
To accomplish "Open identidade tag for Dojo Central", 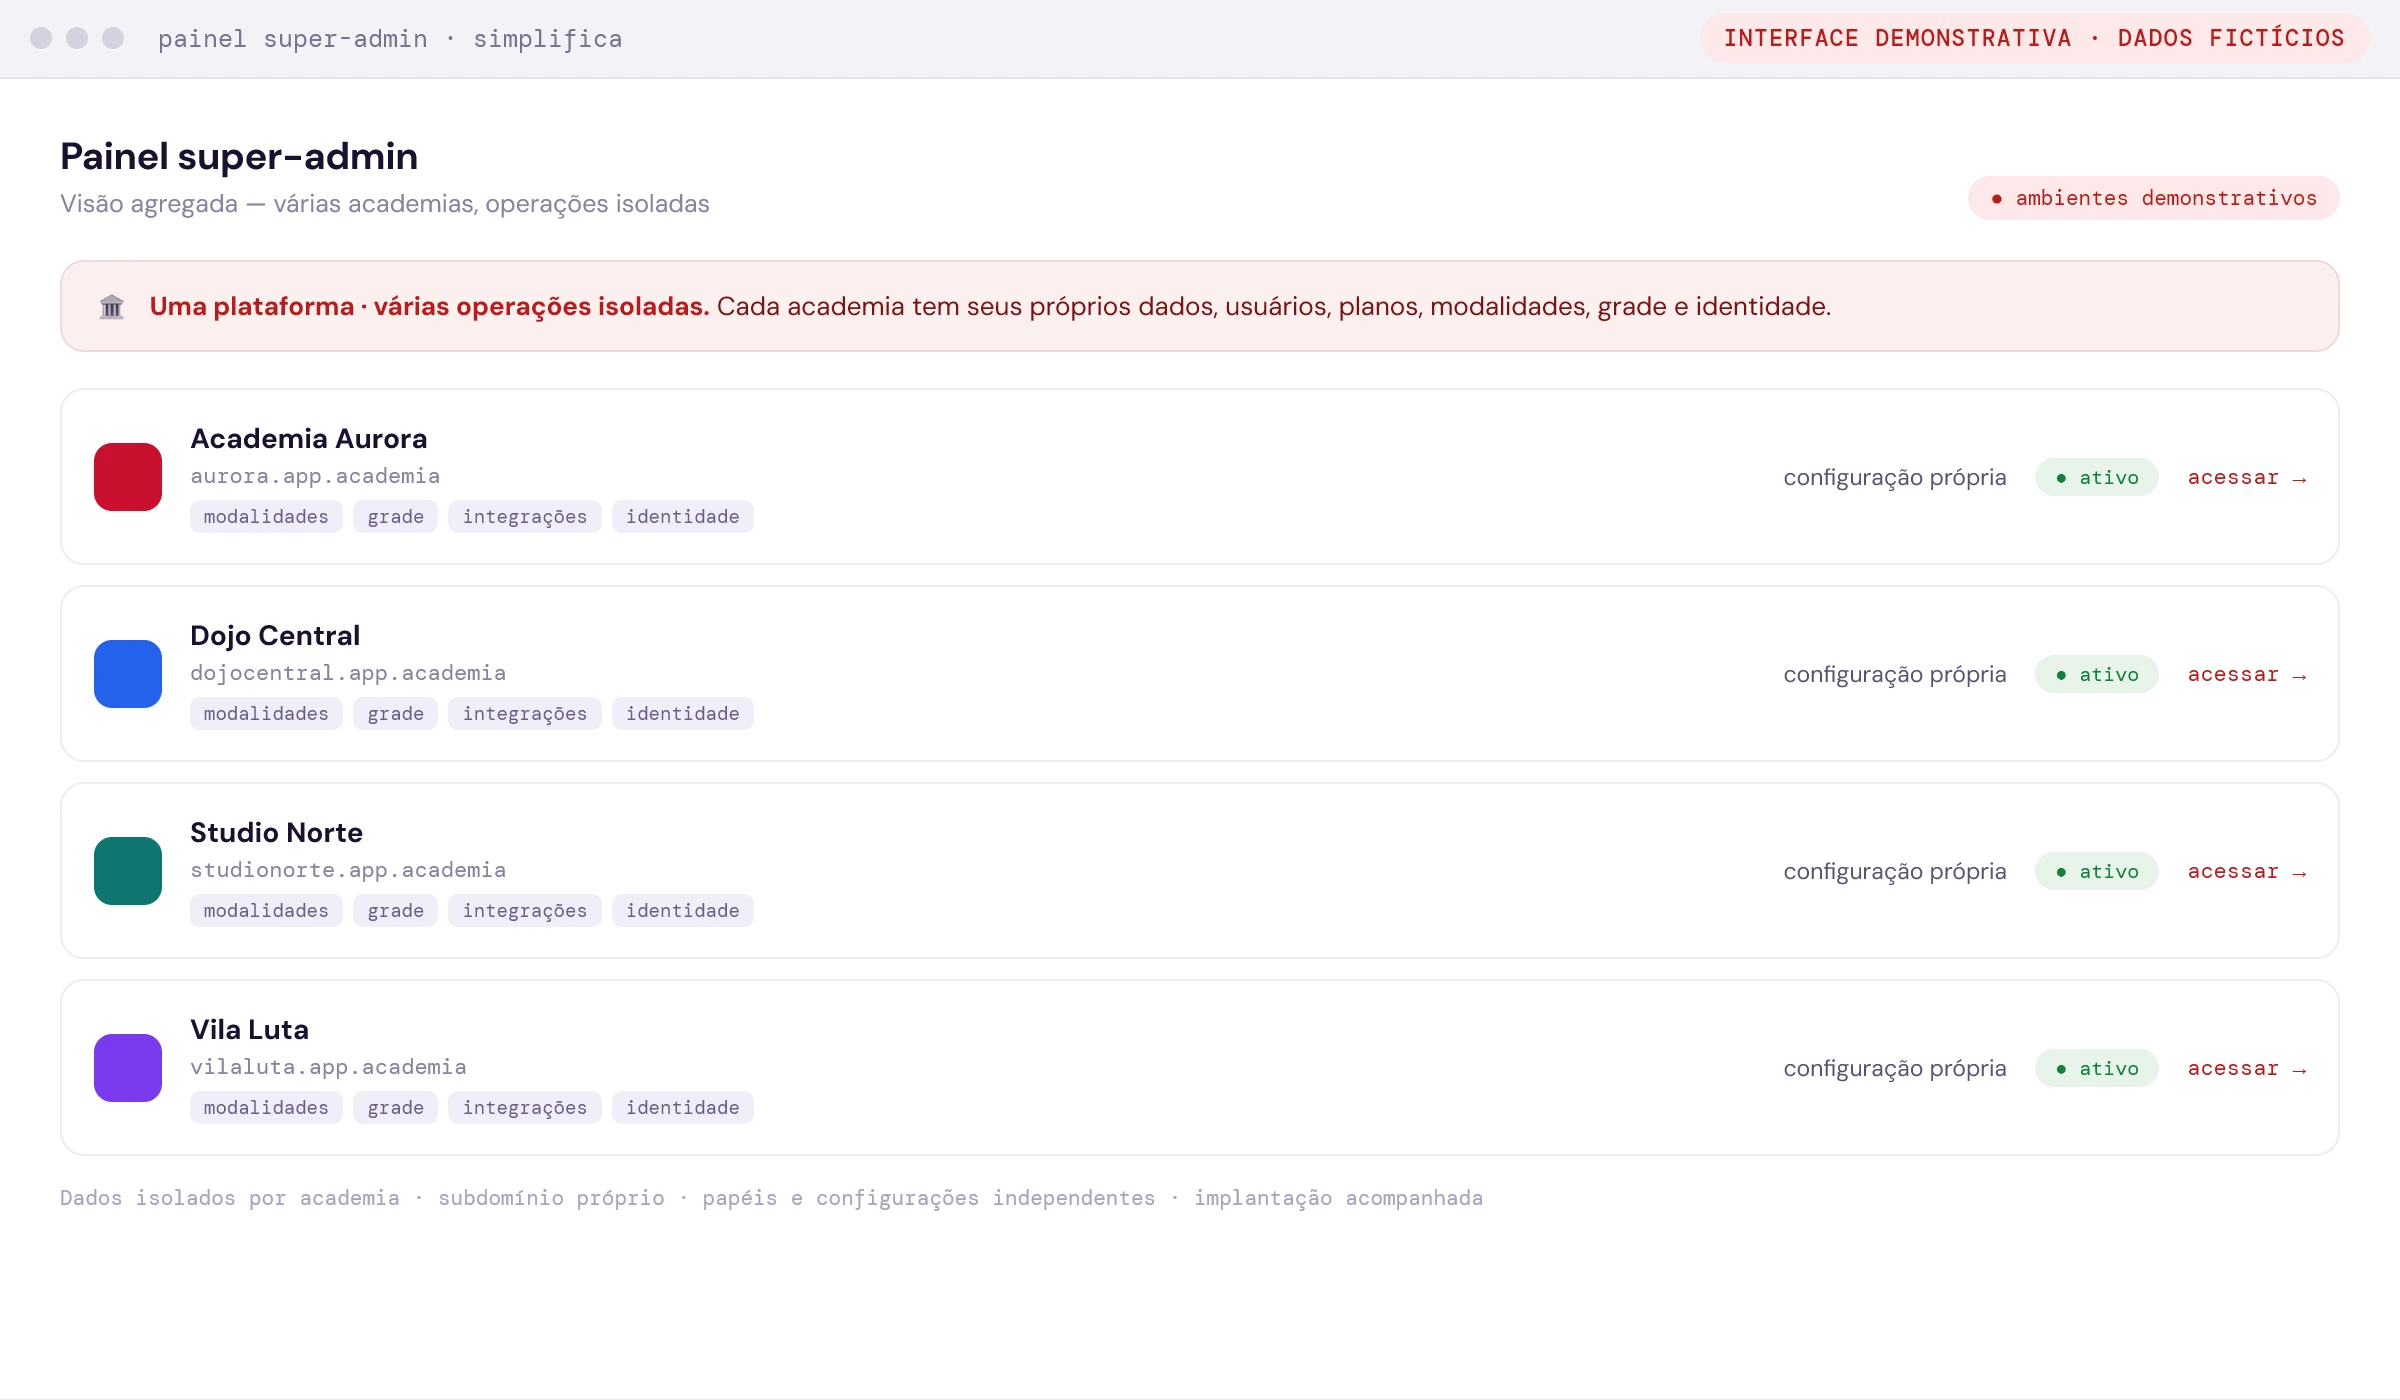I will pyautogui.click(x=683, y=714).
